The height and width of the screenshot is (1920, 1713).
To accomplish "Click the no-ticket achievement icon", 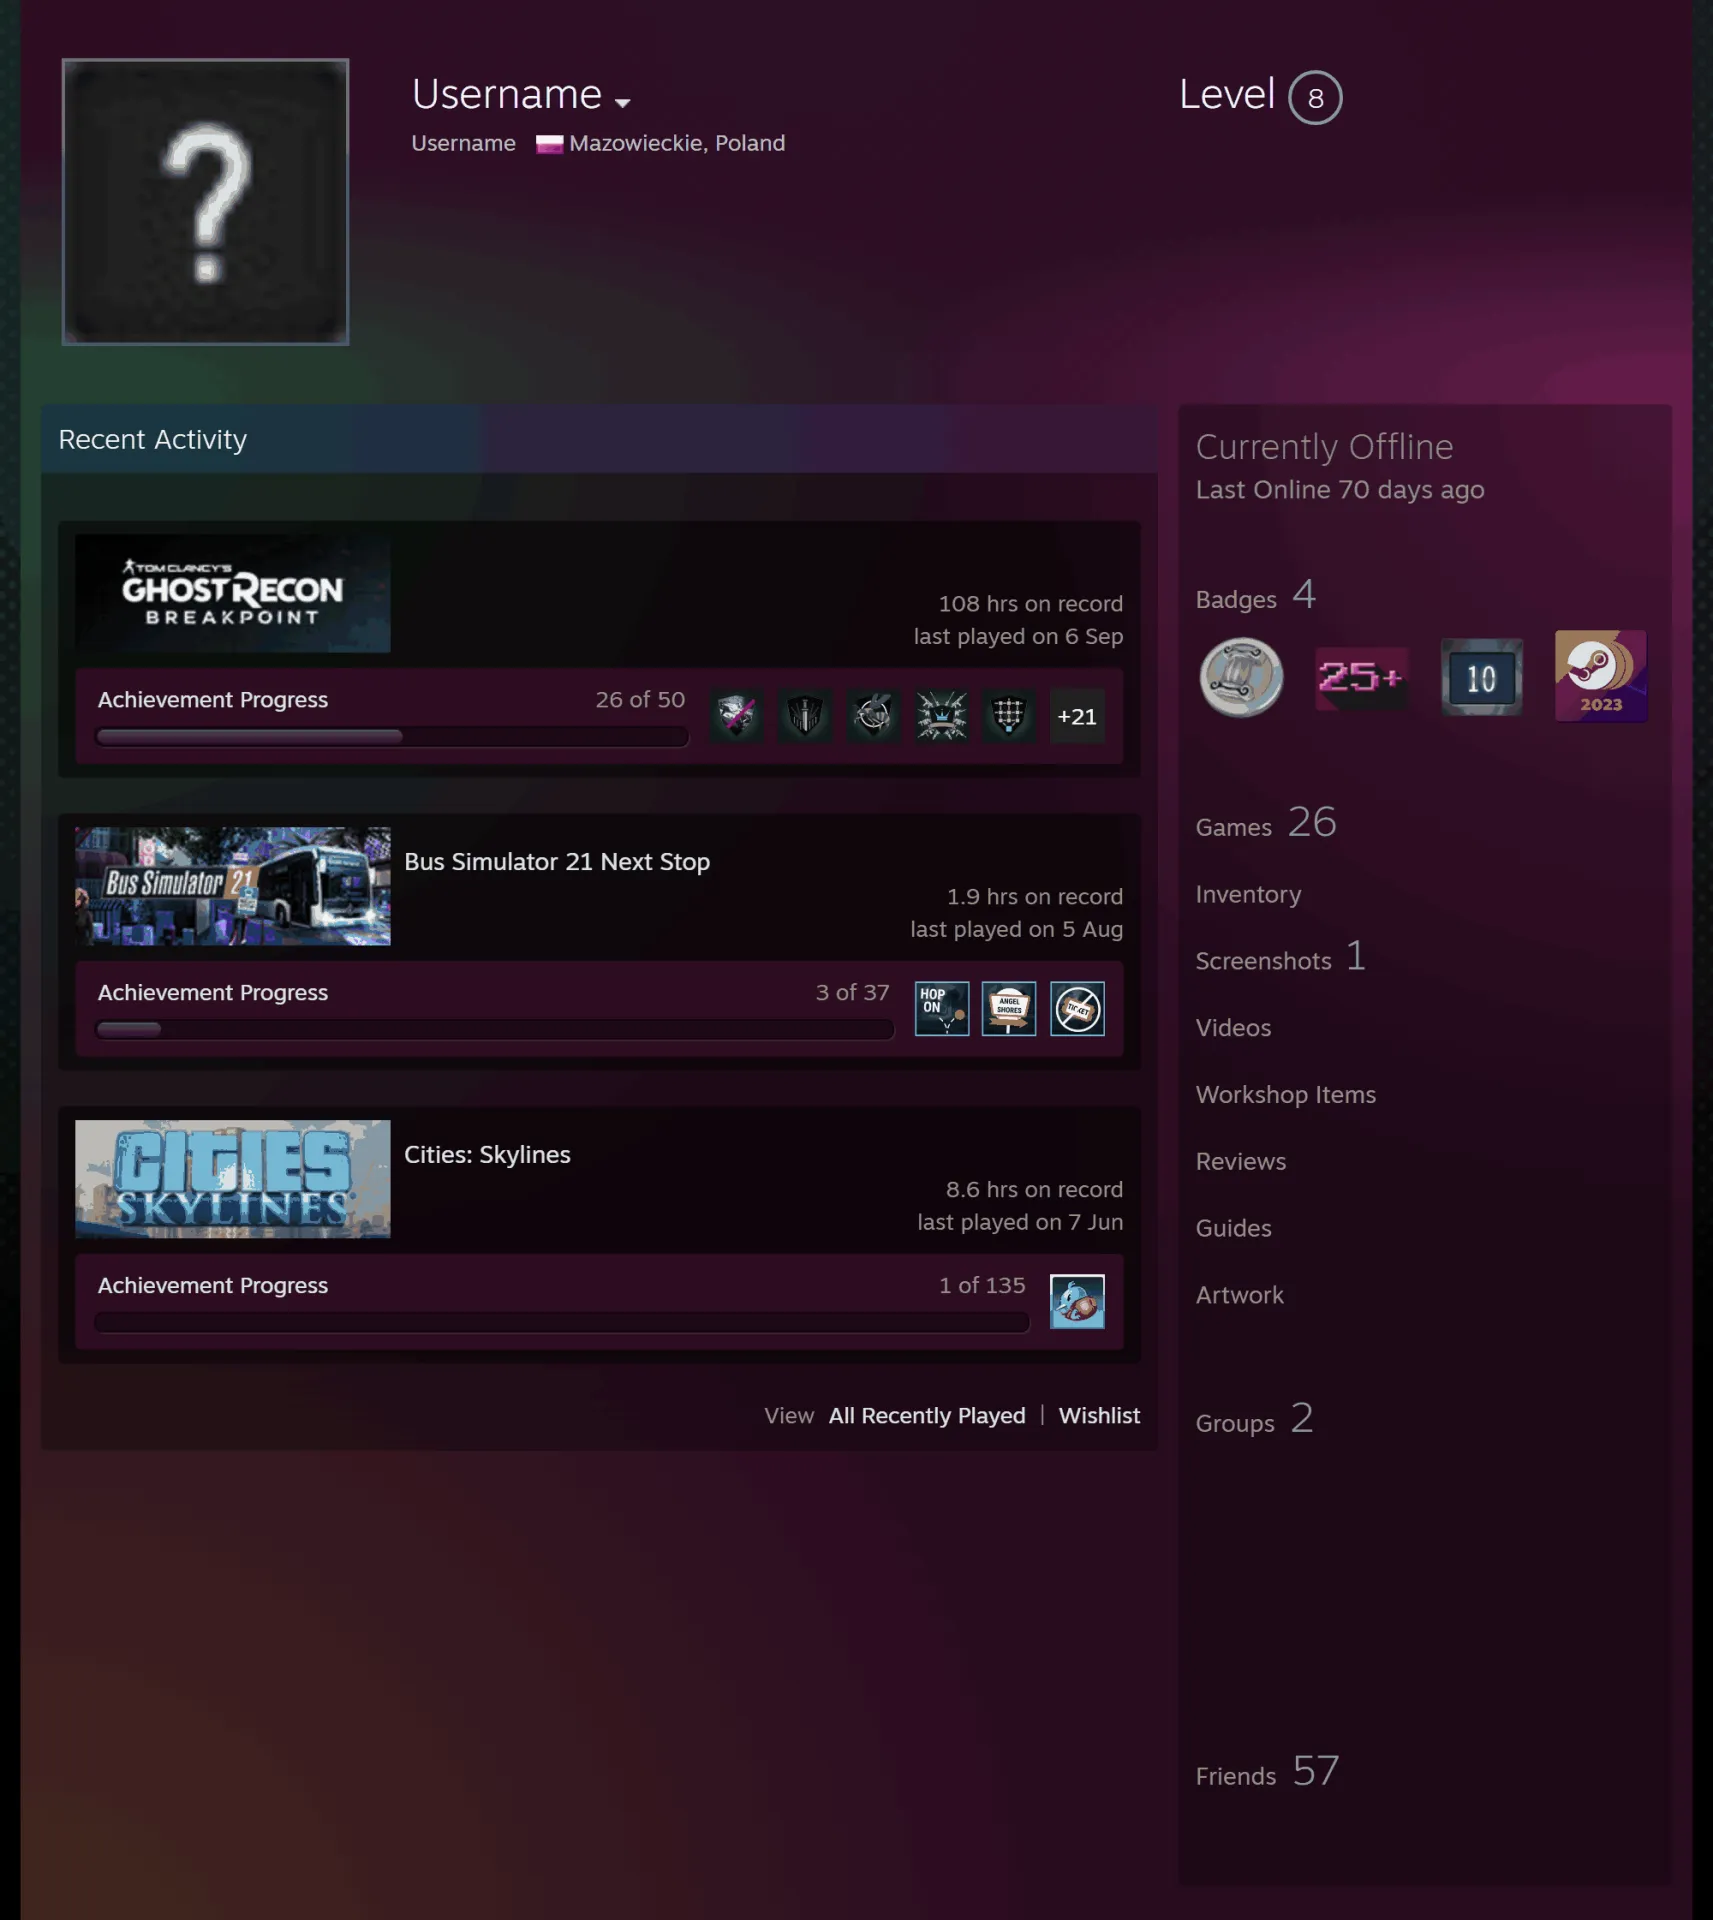I will tap(1077, 1009).
